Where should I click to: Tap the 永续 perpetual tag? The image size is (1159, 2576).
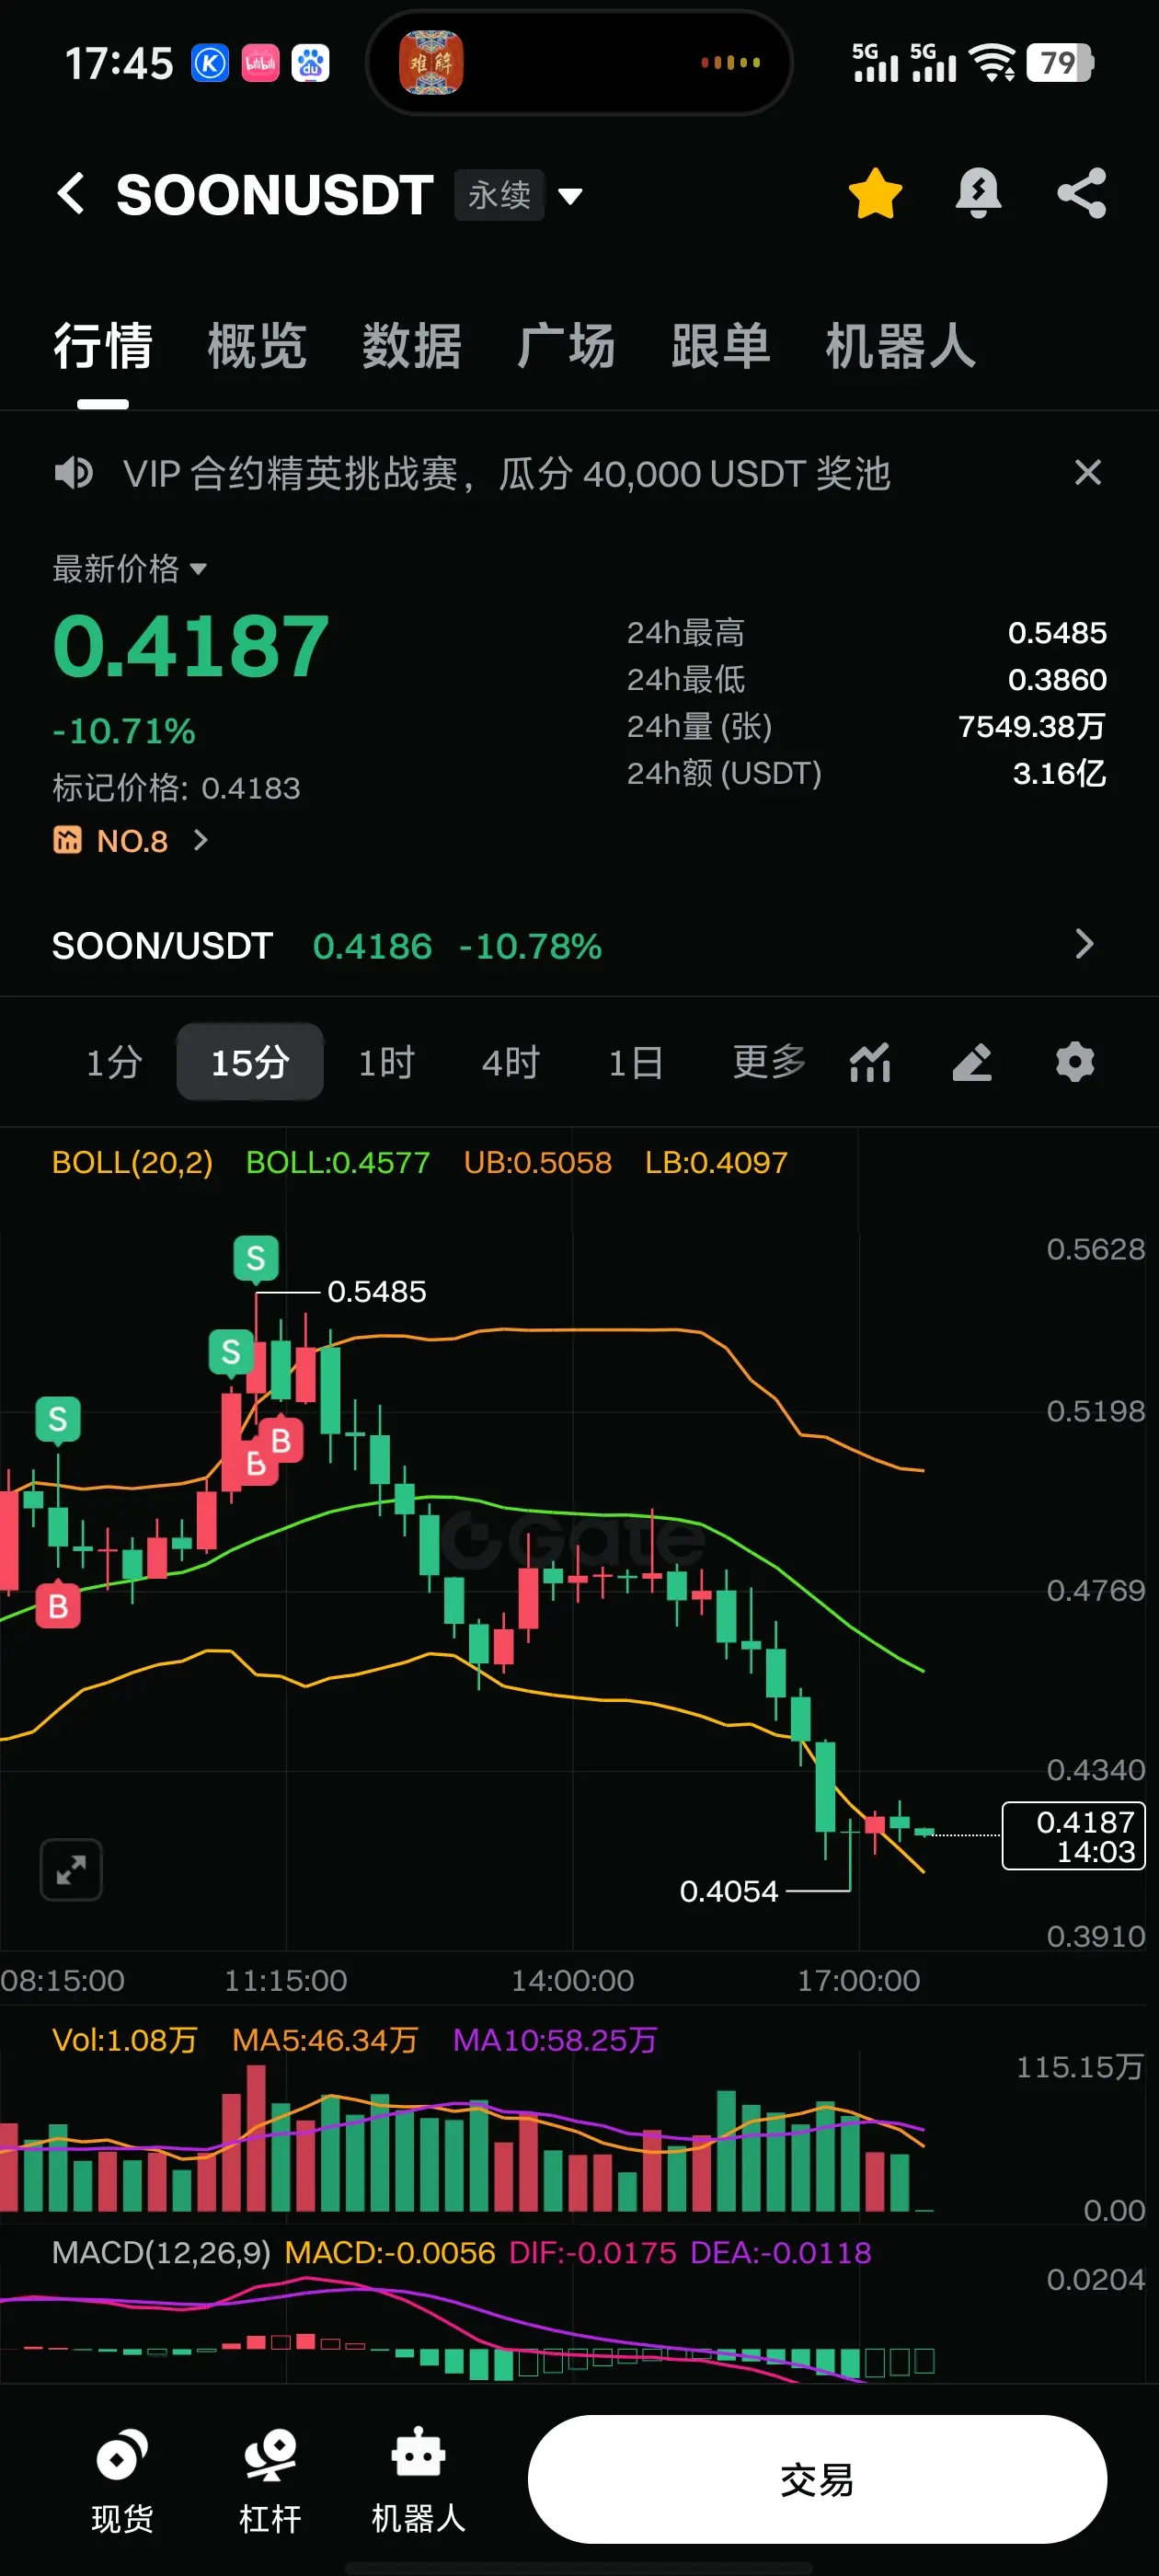click(499, 194)
